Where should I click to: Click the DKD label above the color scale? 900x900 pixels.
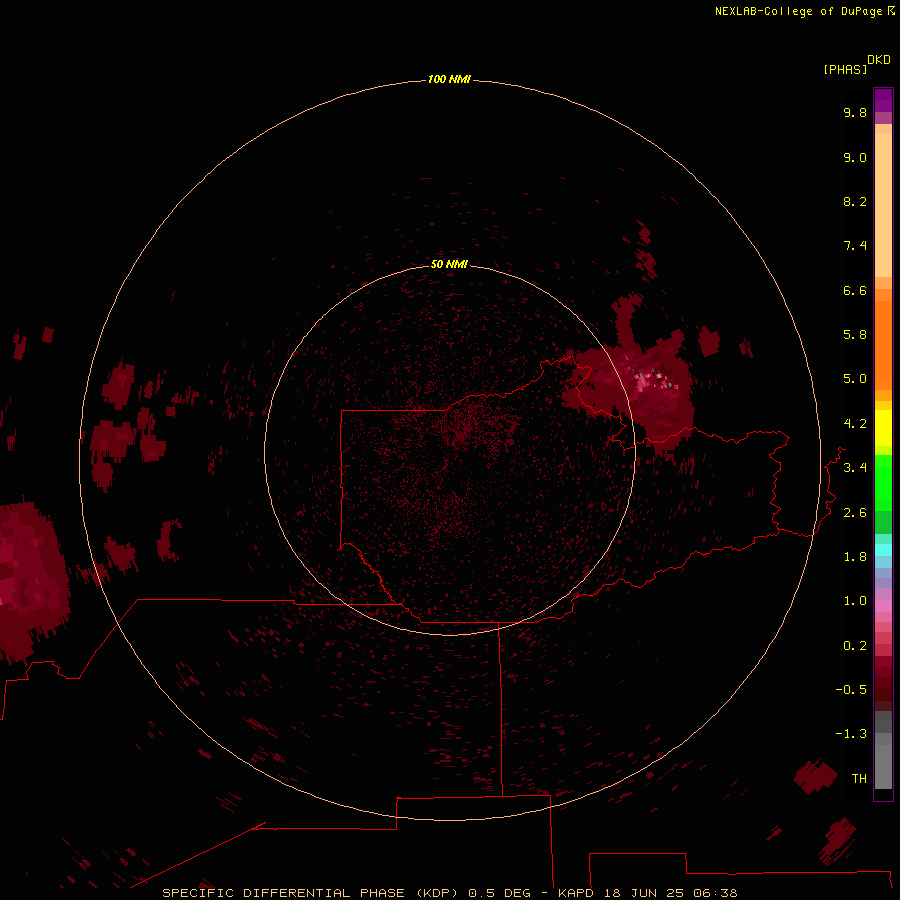coord(879,60)
